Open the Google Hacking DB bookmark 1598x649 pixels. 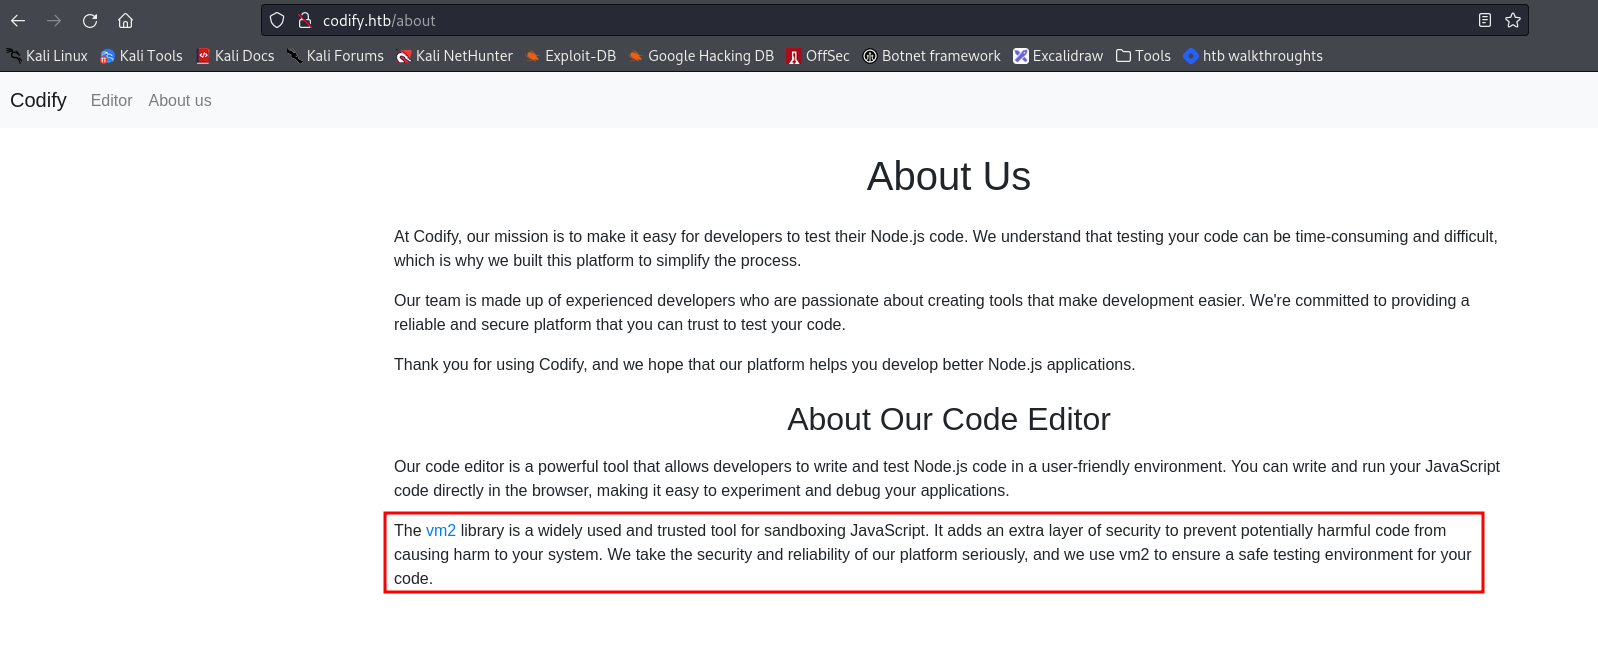coord(701,56)
